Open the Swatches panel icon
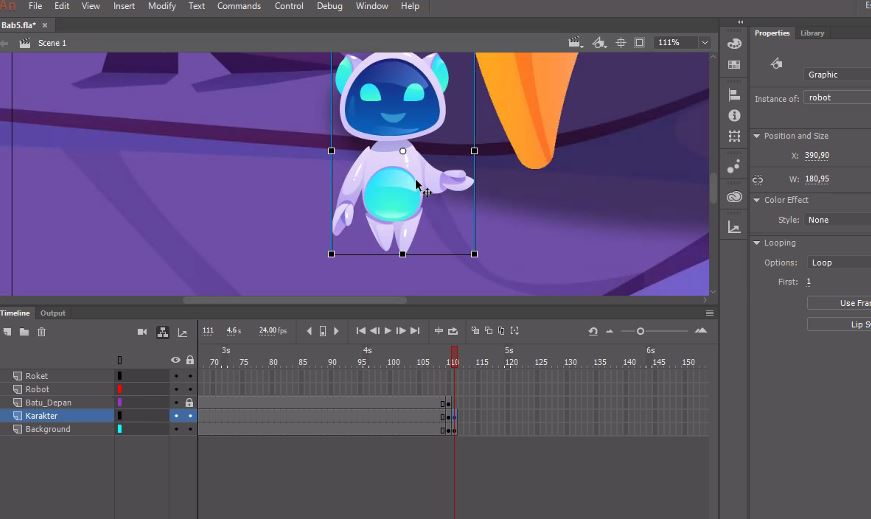Screen dimensions: 871x519 pyautogui.click(x=734, y=65)
